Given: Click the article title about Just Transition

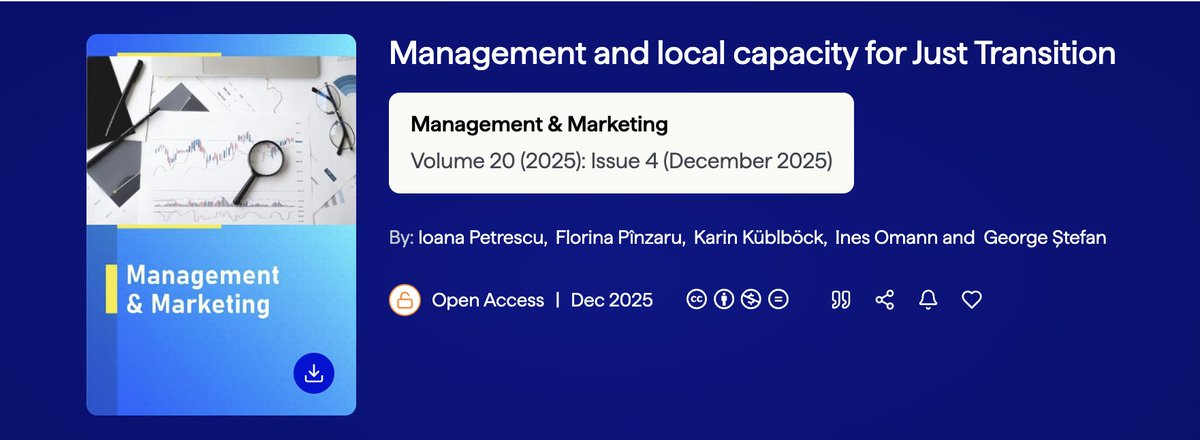Looking at the screenshot, I should point(752,52).
